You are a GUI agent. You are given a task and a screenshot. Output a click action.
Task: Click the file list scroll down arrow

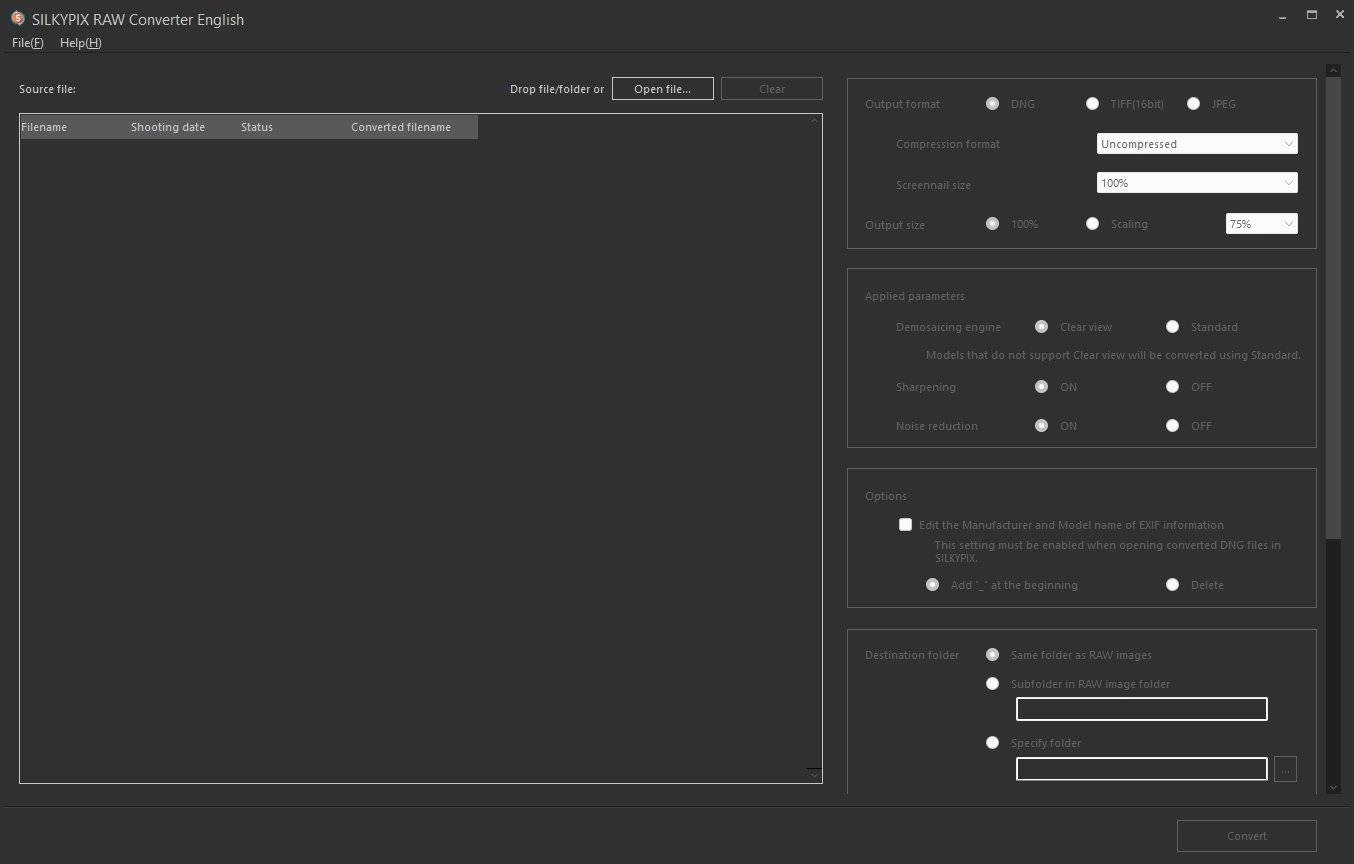tap(814, 775)
